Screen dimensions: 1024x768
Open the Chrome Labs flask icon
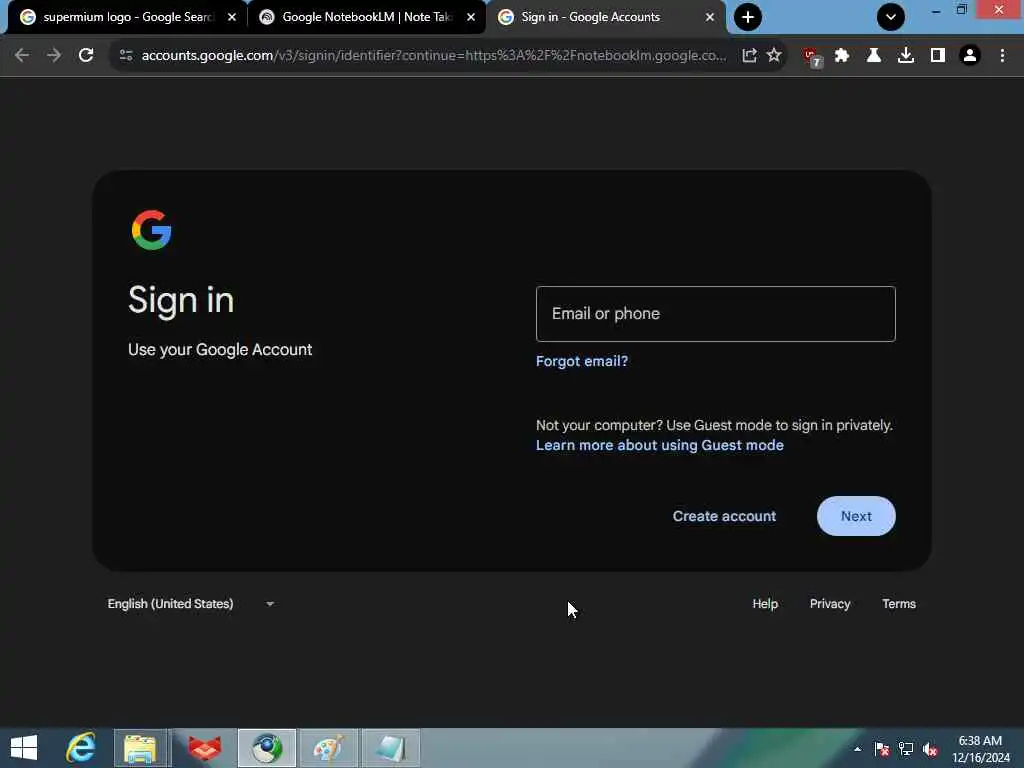pyautogui.click(x=874, y=56)
